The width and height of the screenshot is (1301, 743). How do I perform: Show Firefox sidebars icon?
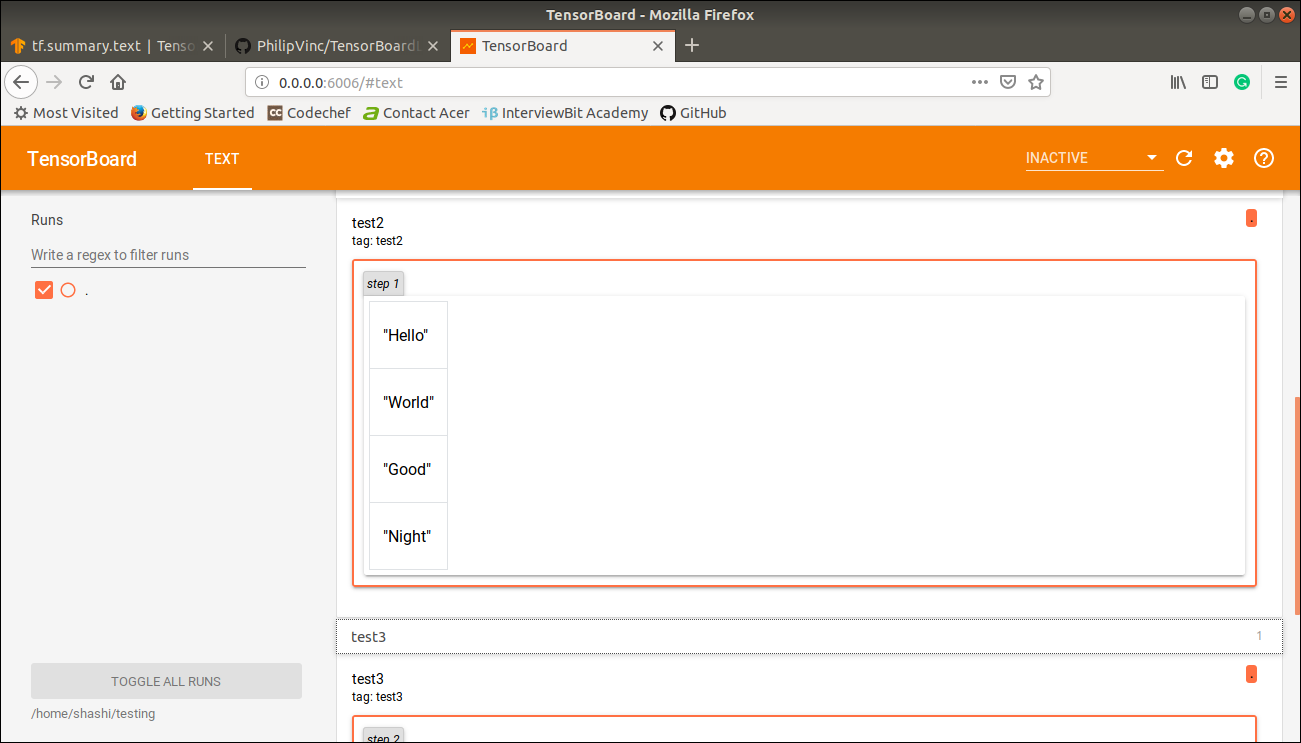[1210, 82]
